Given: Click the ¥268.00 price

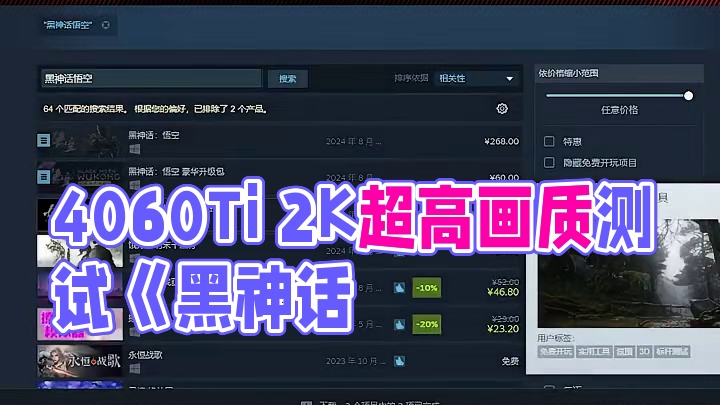Looking at the screenshot, I should click(x=501, y=141).
